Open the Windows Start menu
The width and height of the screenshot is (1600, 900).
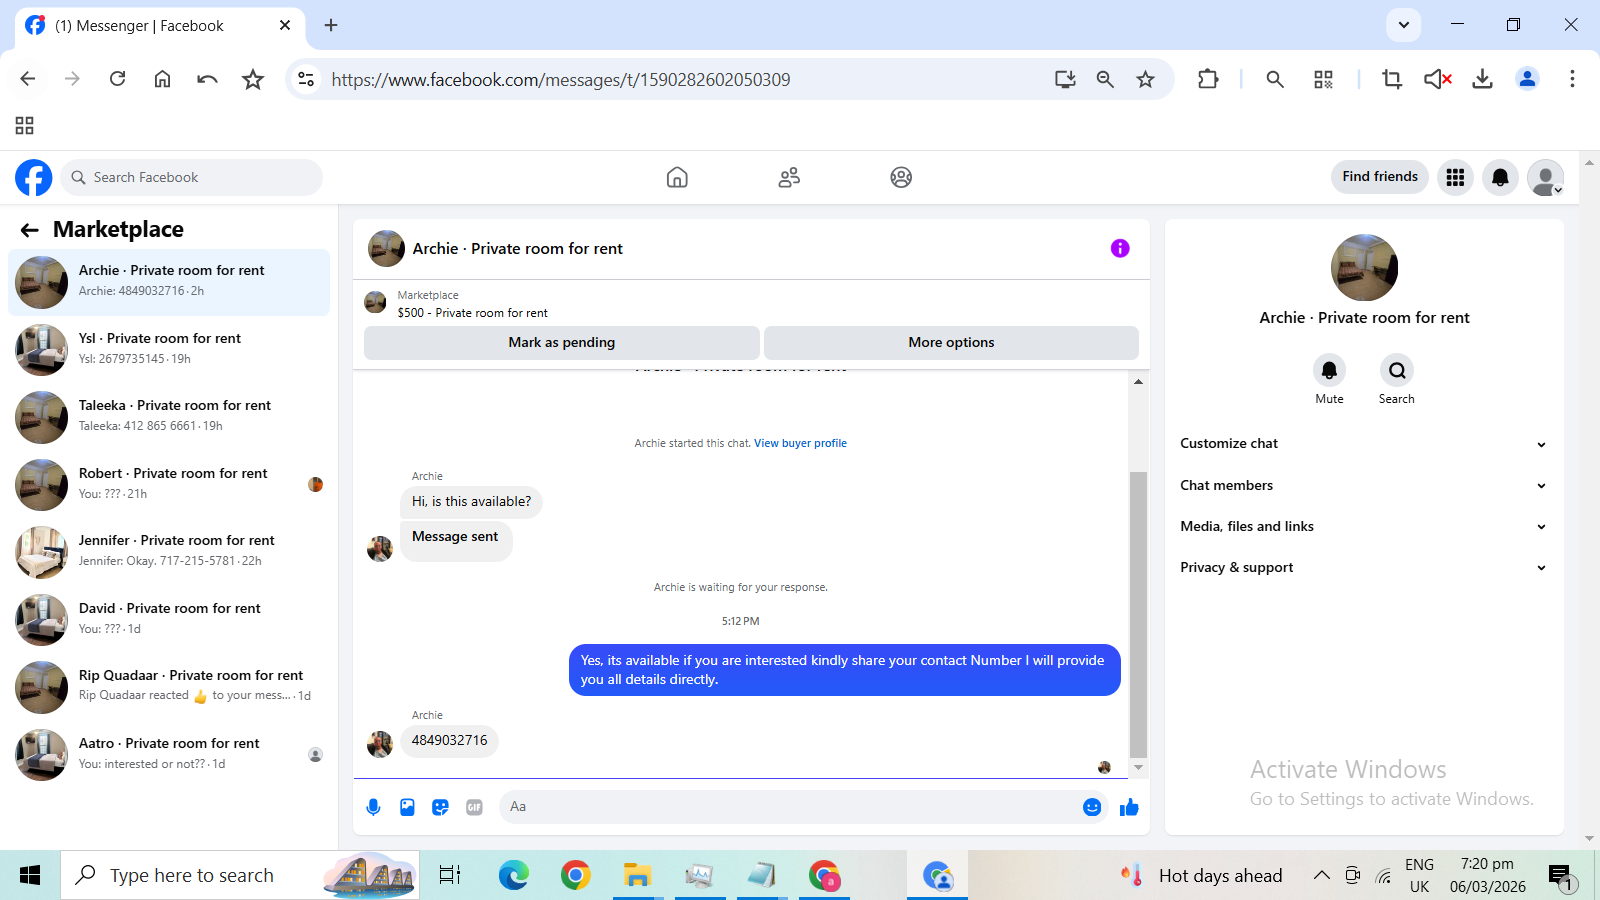[30, 875]
